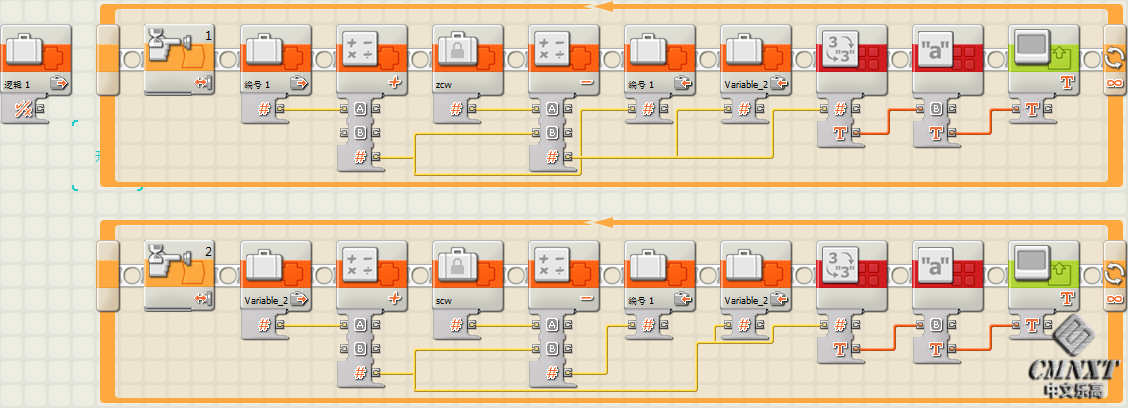Image resolution: width=1128 pixels, height=408 pixels.
Task: Select the Display block in top loop
Action: pyautogui.click(x=1043, y=58)
